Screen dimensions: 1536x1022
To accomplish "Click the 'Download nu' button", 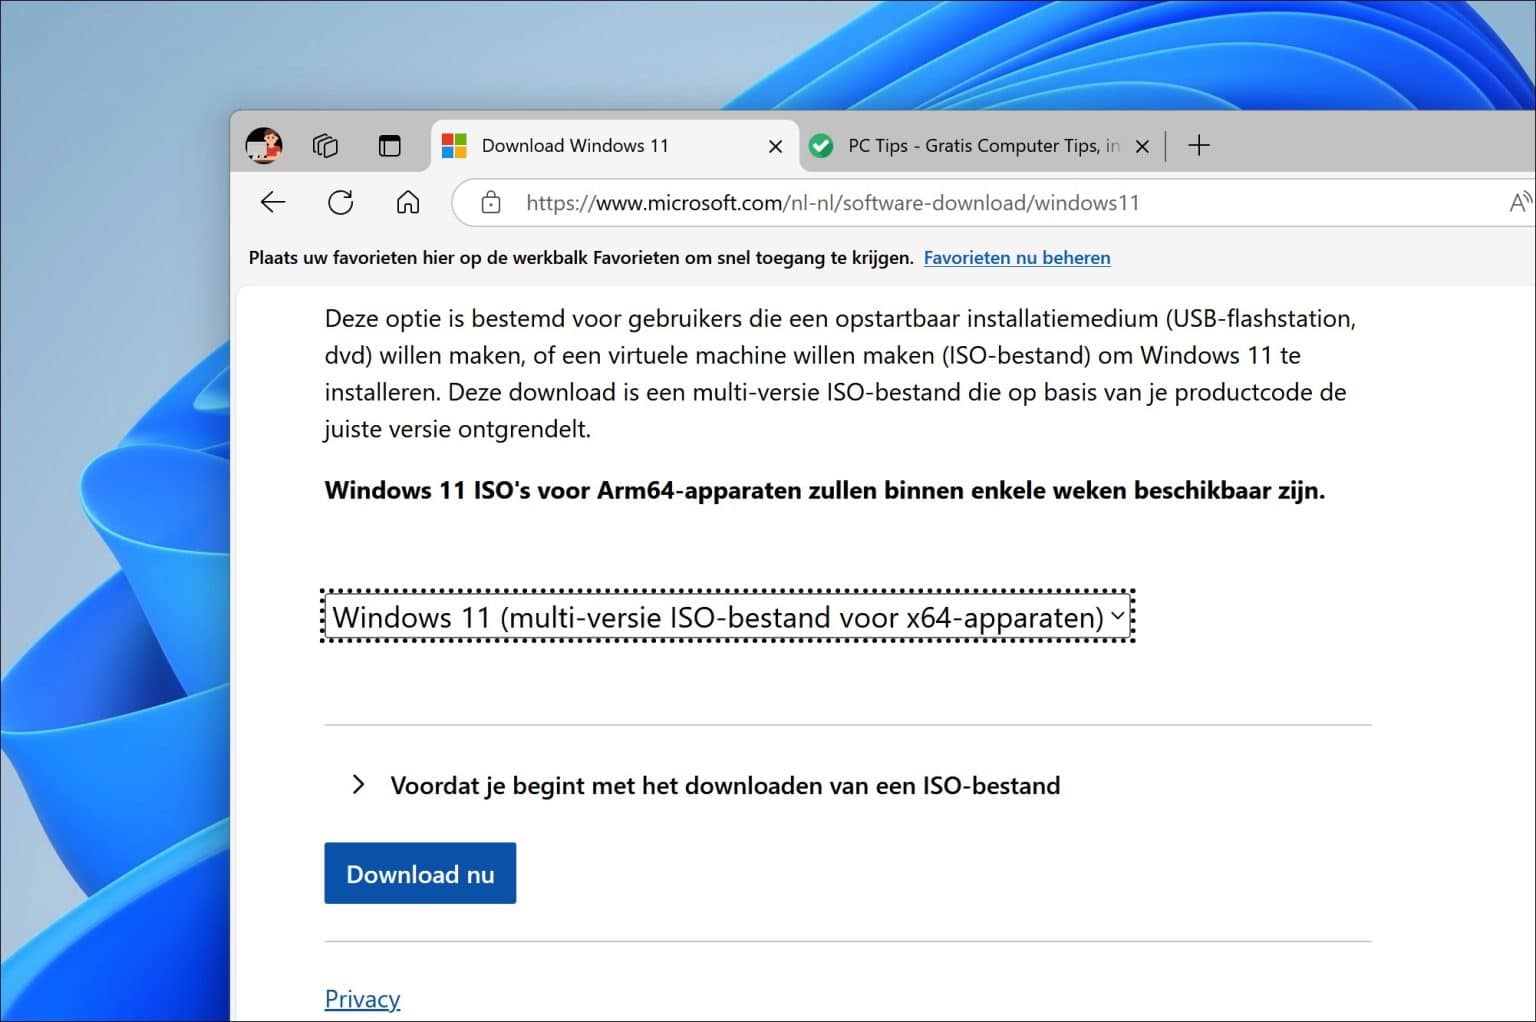I will 420,873.
